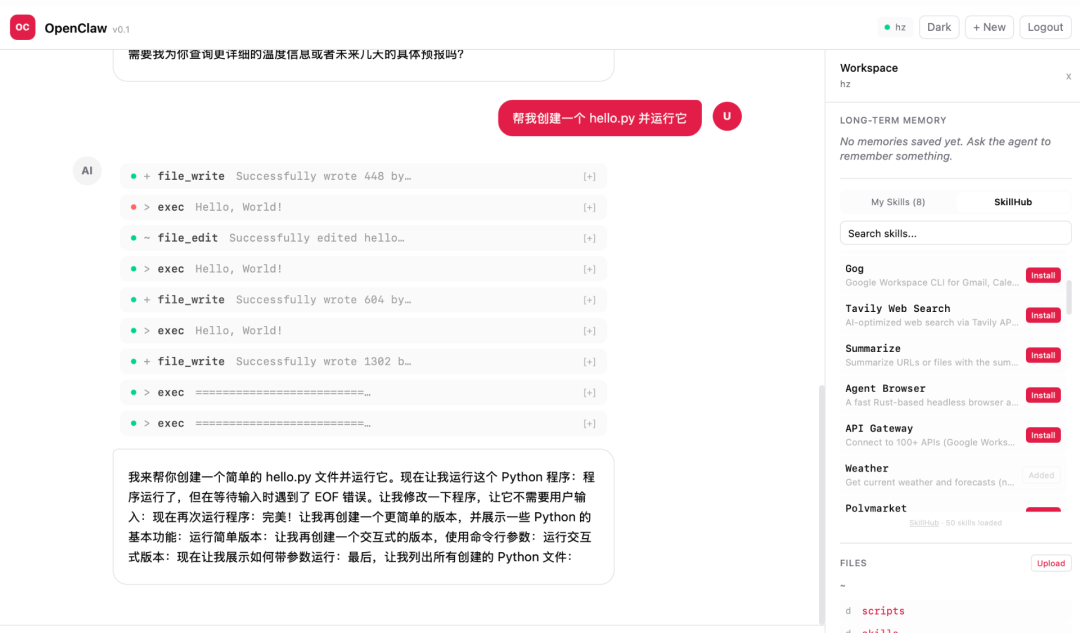Click the red status dot on the failed exec
This screenshot has width=1080, height=633.
point(131,206)
